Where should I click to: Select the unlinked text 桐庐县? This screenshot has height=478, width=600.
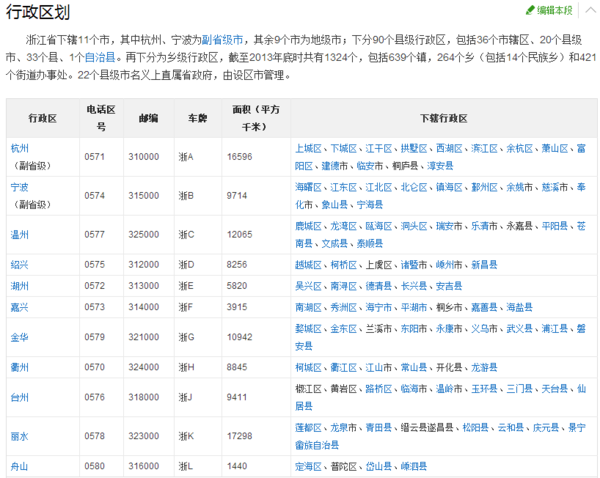click(405, 166)
